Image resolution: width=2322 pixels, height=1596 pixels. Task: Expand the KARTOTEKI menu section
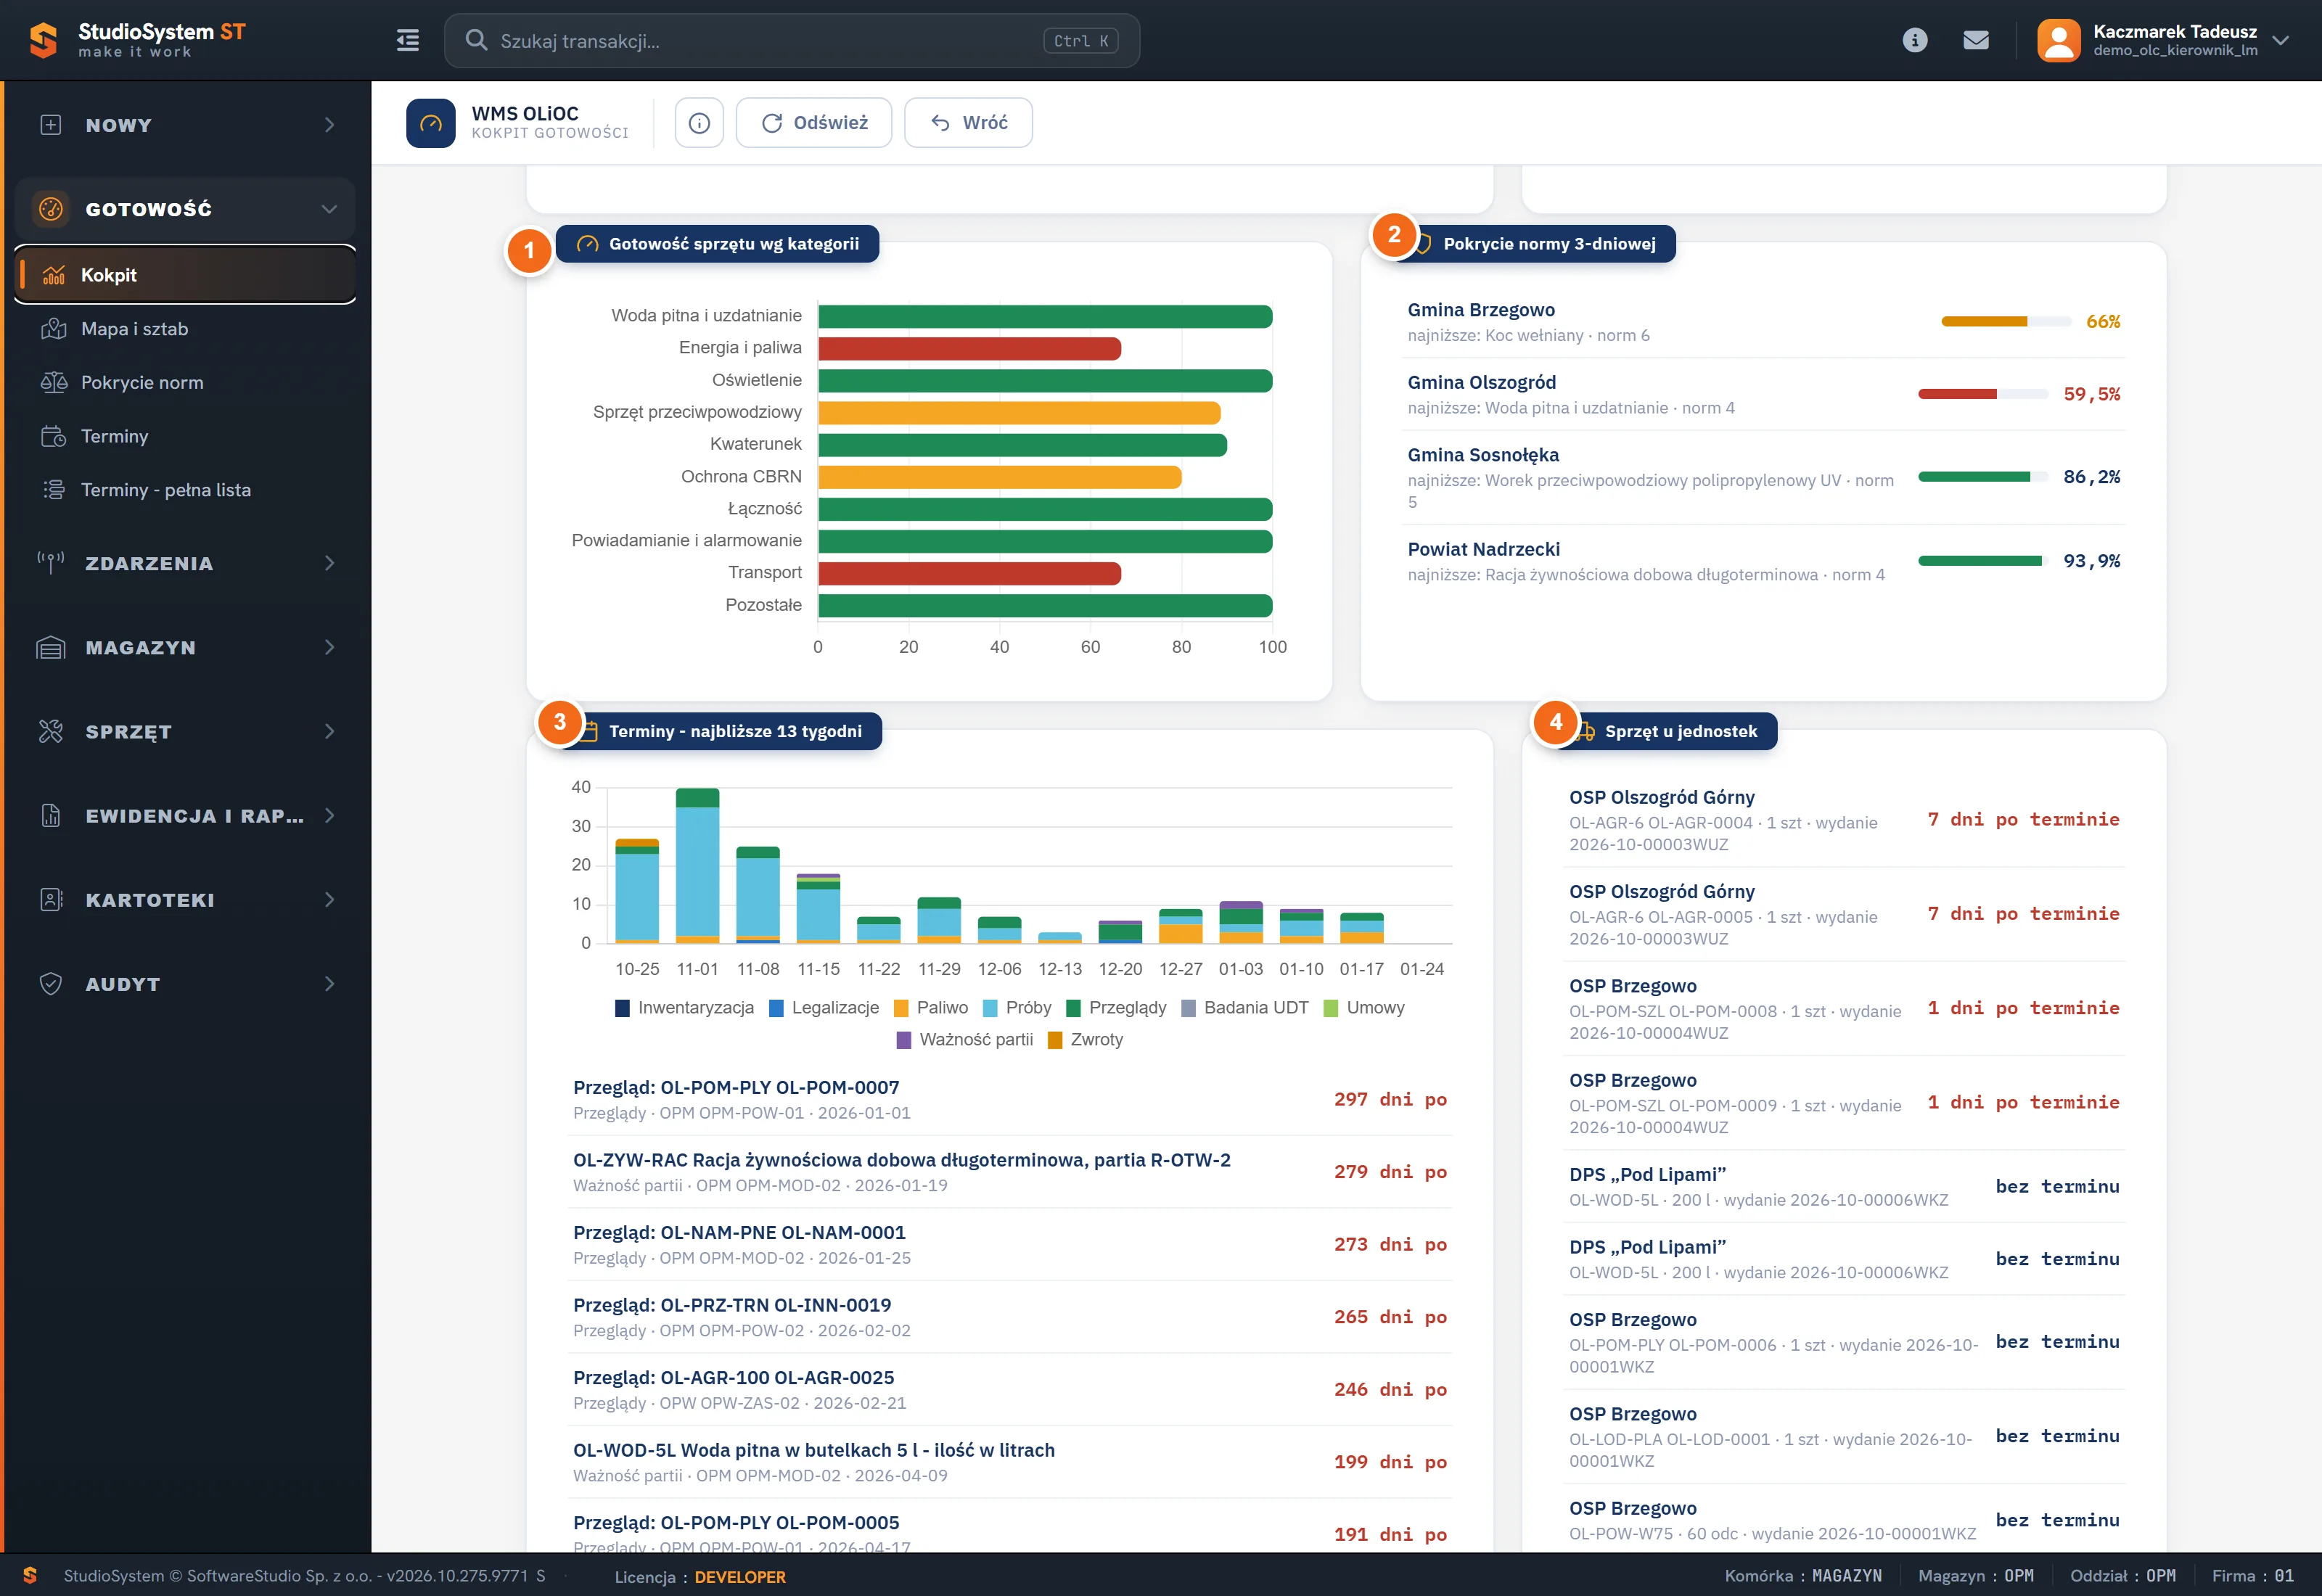point(186,900)
